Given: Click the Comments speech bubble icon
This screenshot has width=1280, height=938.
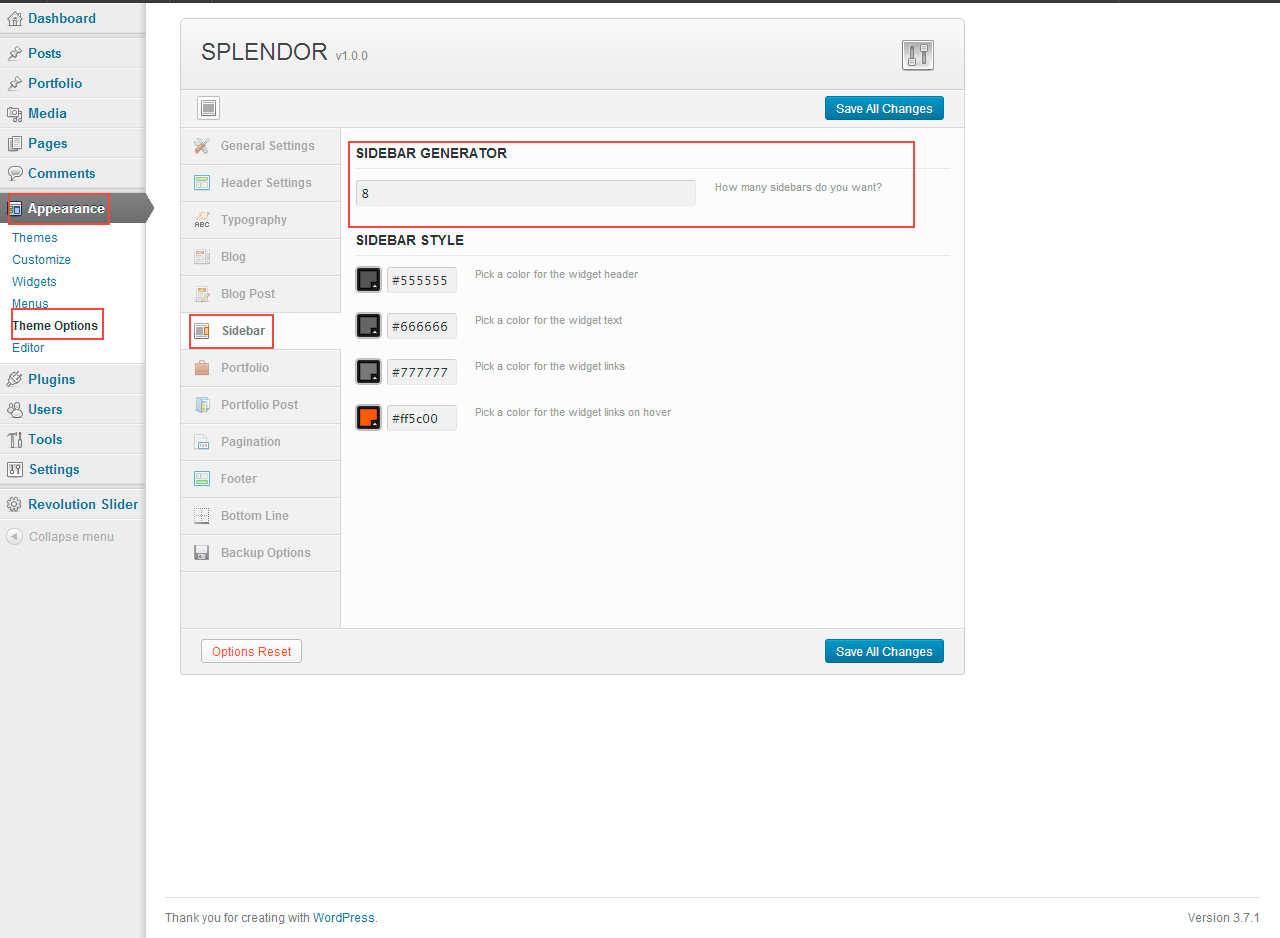Looking at the screenshot, I should tap(15, 174).
